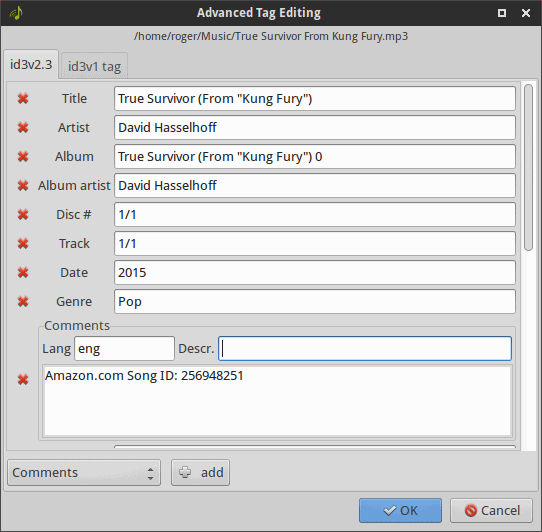Remove the Genre tag via red X
Screen dimensions: 542x532
pyautogui.click(x=23, y=302)
